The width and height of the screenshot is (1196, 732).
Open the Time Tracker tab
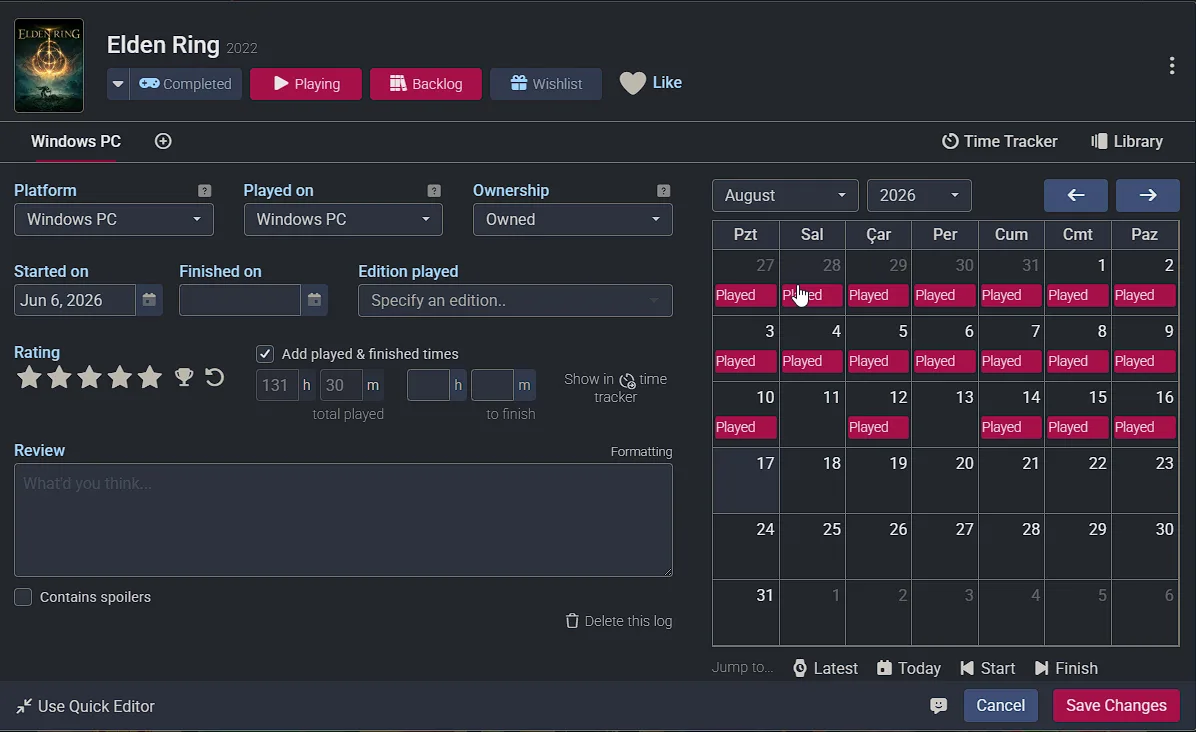click(999, 141)
